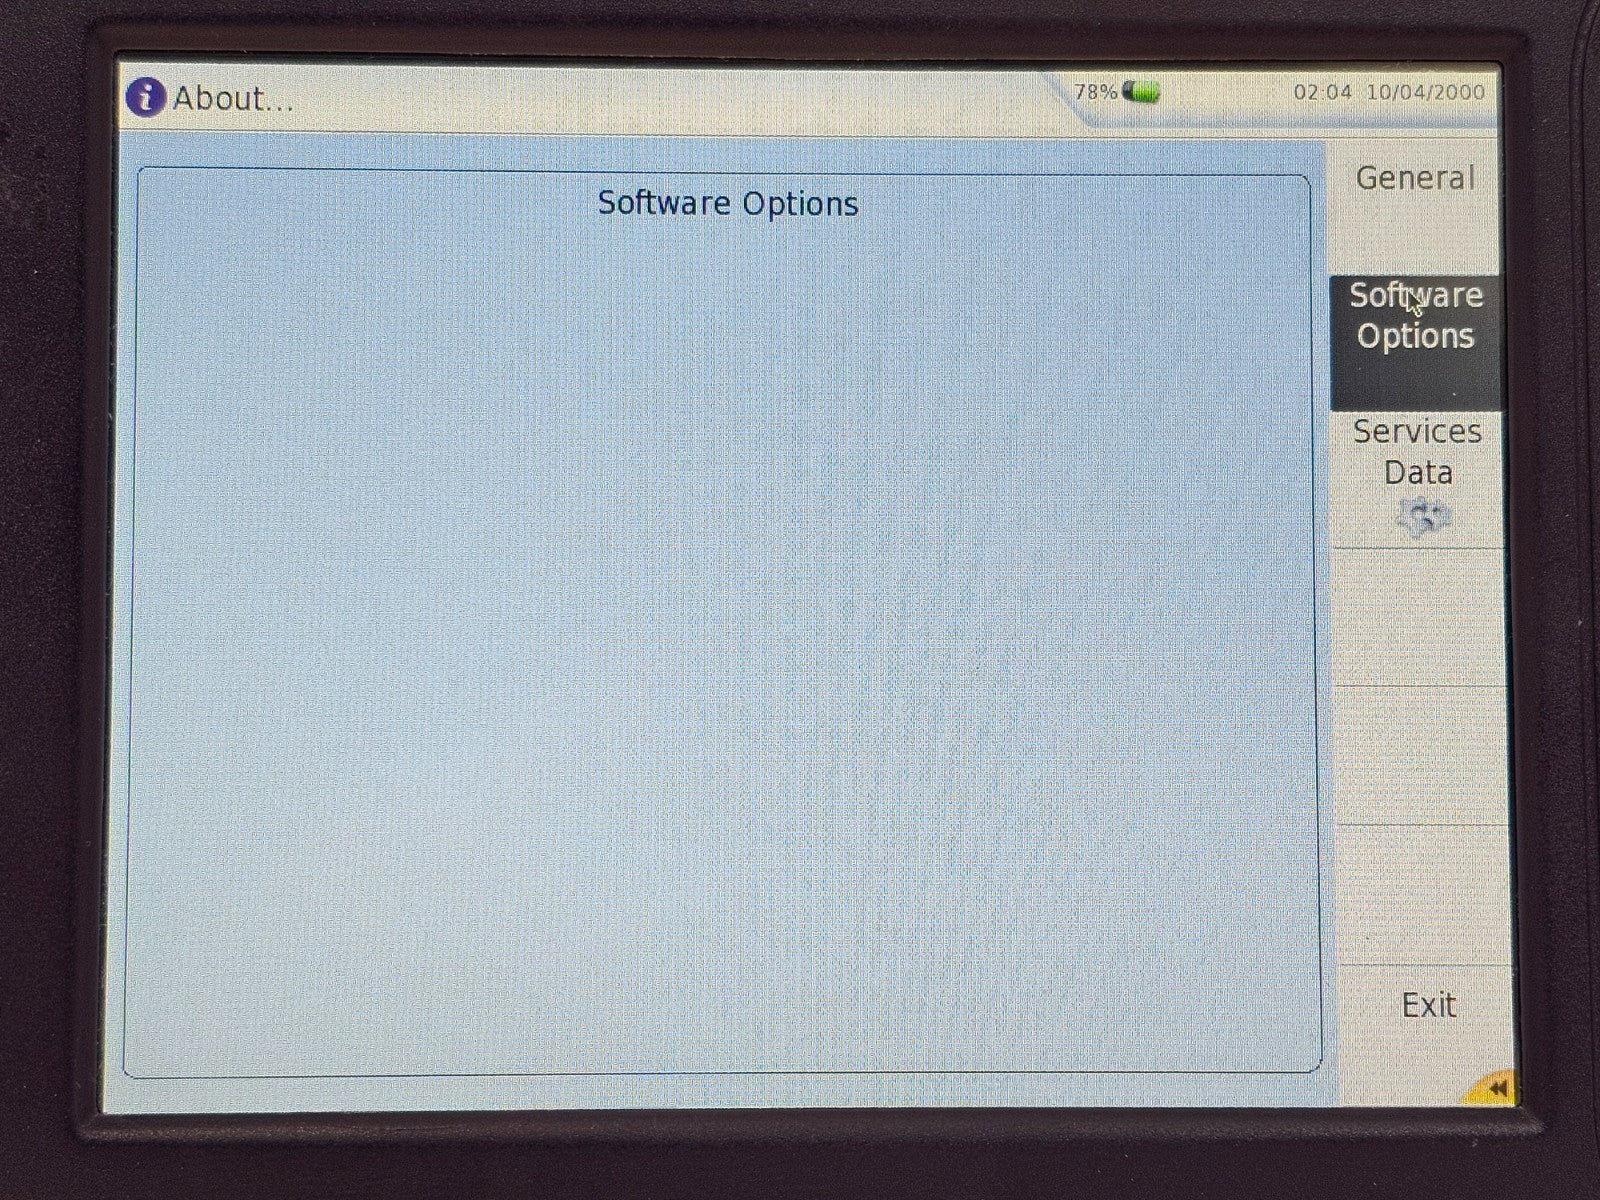Click the word Data in Services Data

tap(1418, 472)
